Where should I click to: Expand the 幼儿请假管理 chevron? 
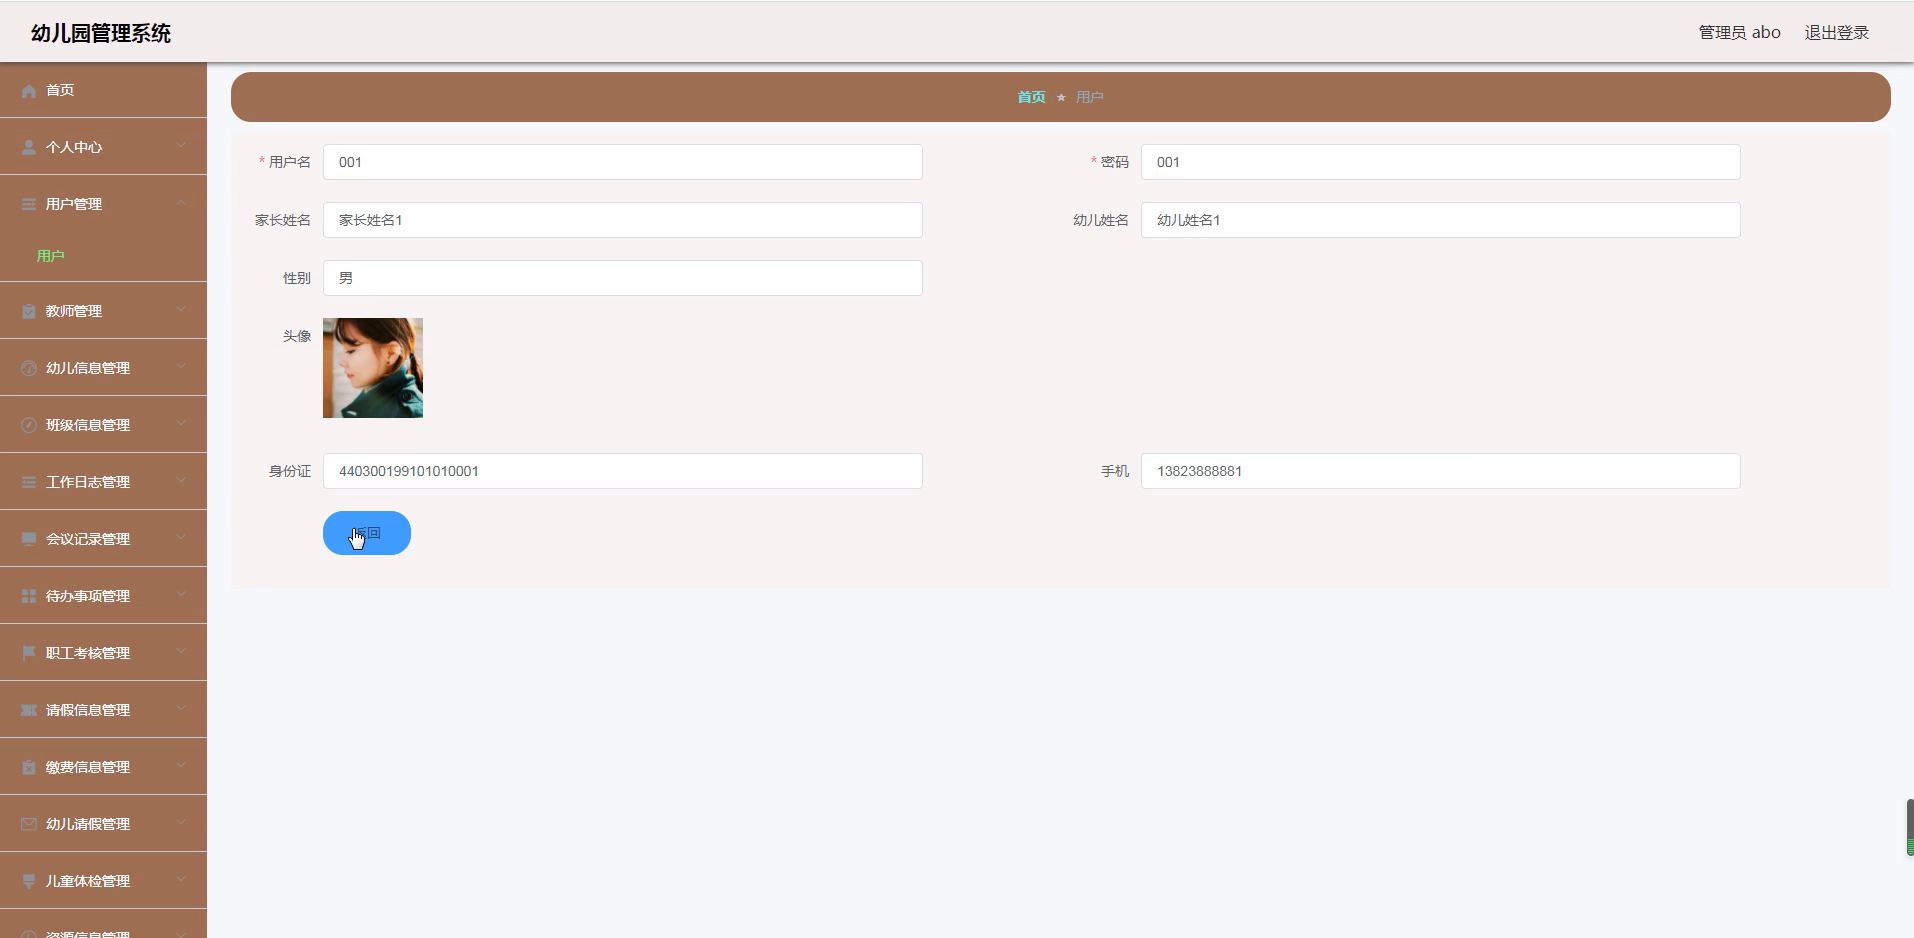[181, 823]
